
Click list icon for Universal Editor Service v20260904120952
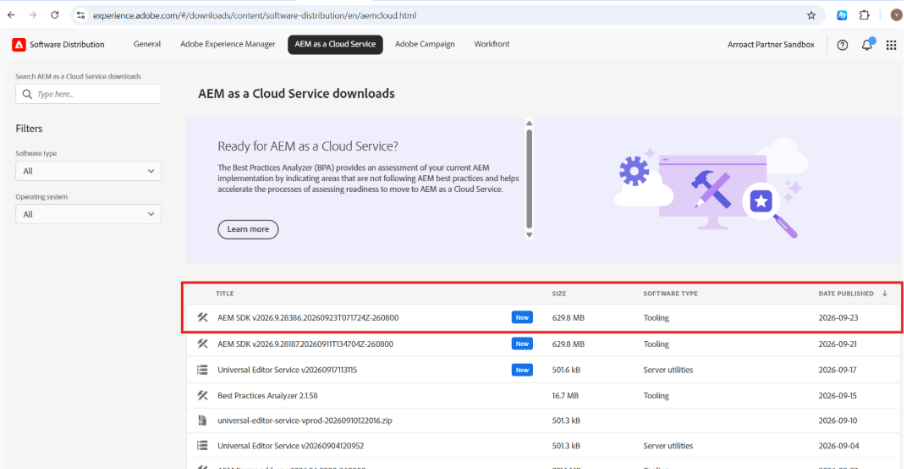click(x=202, y=445)
